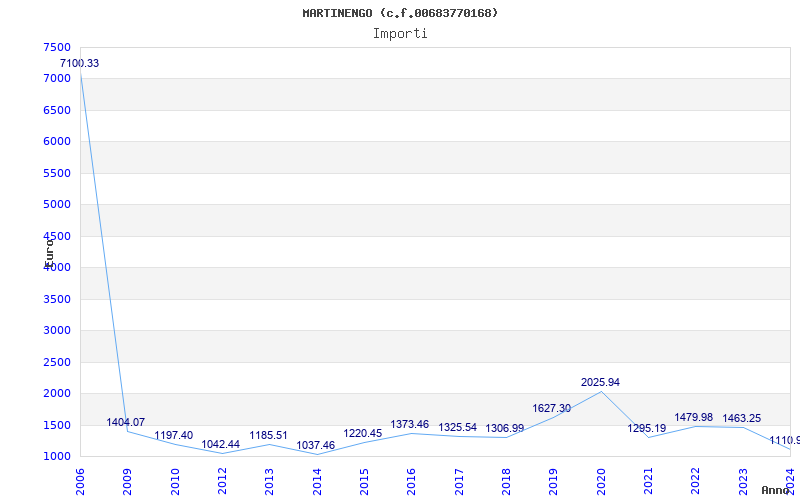Click the 2020 x-axis year label
The height and width of the screenshot is (500, 800).
601,482
